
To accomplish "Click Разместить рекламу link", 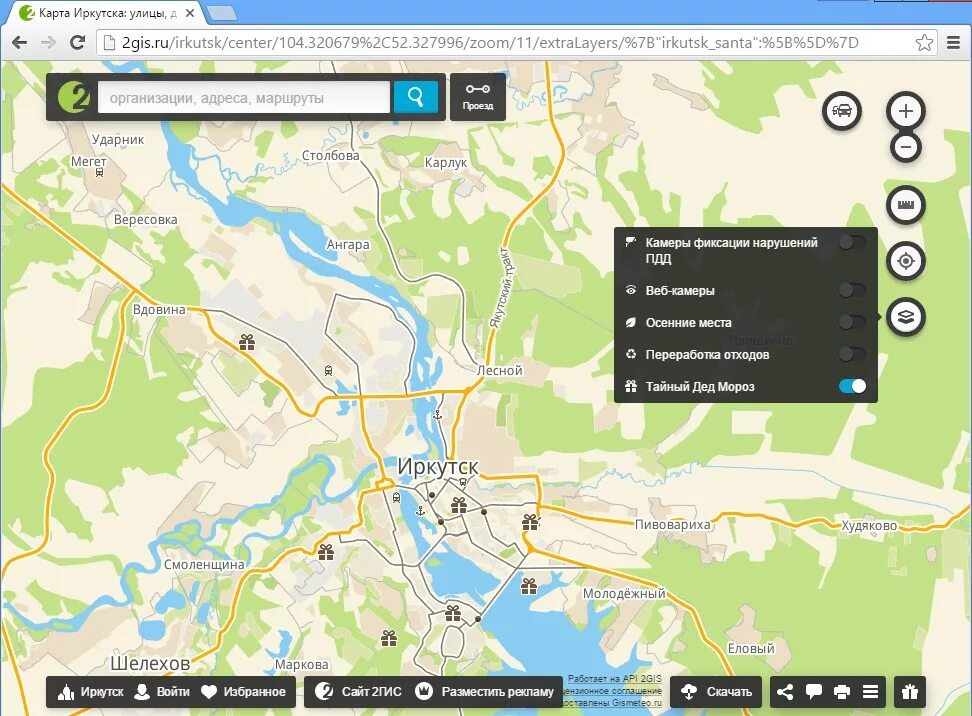I will (x=484, y=692).
